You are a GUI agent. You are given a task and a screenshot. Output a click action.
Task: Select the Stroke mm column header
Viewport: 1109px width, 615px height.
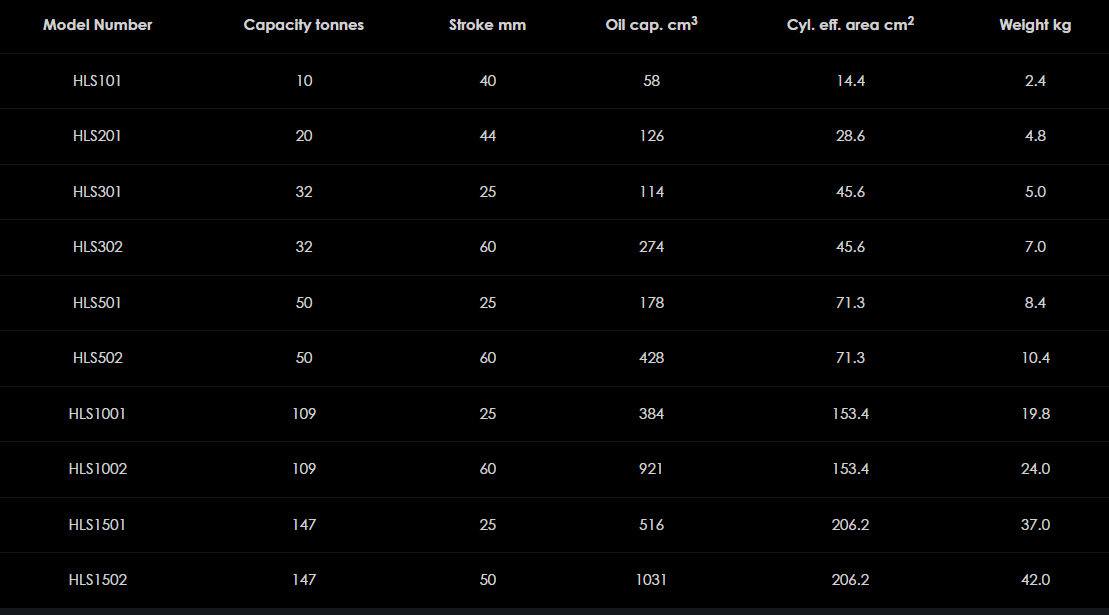[487, 25]
